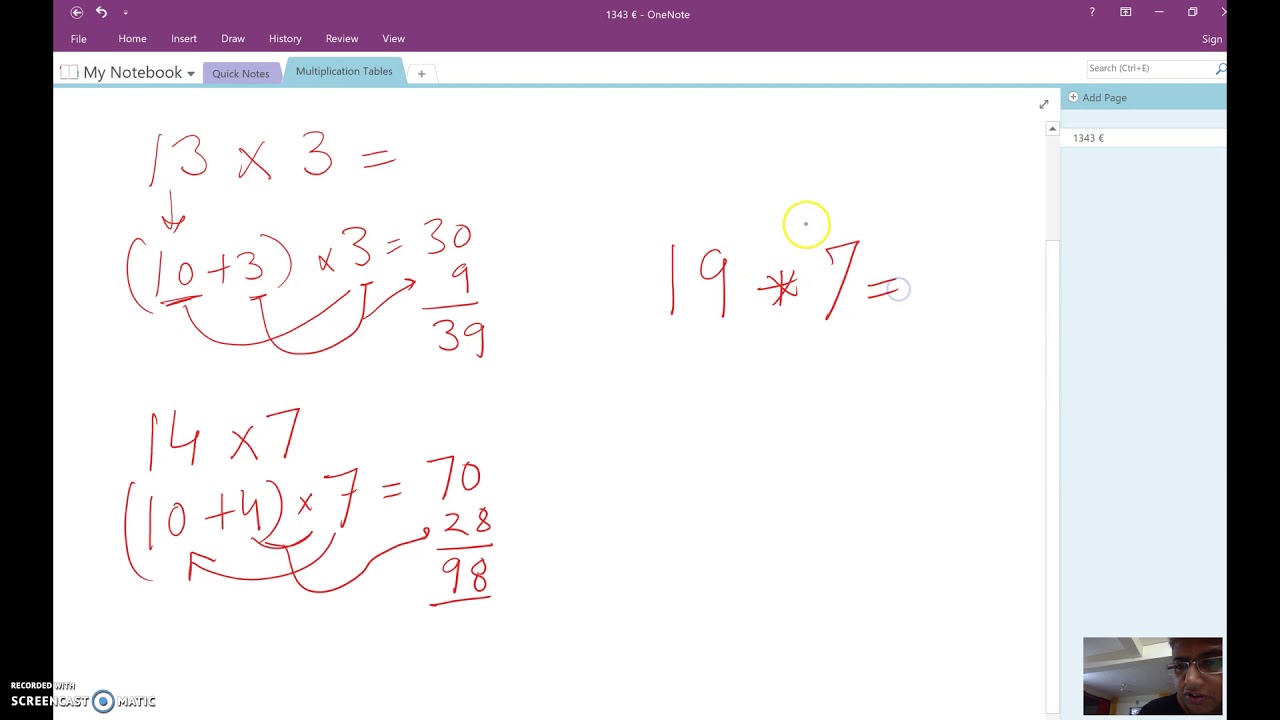The width and height of the screenshot is (1280, 720).
Task: Restore down the OneNote window
Action: point(1192,13)
